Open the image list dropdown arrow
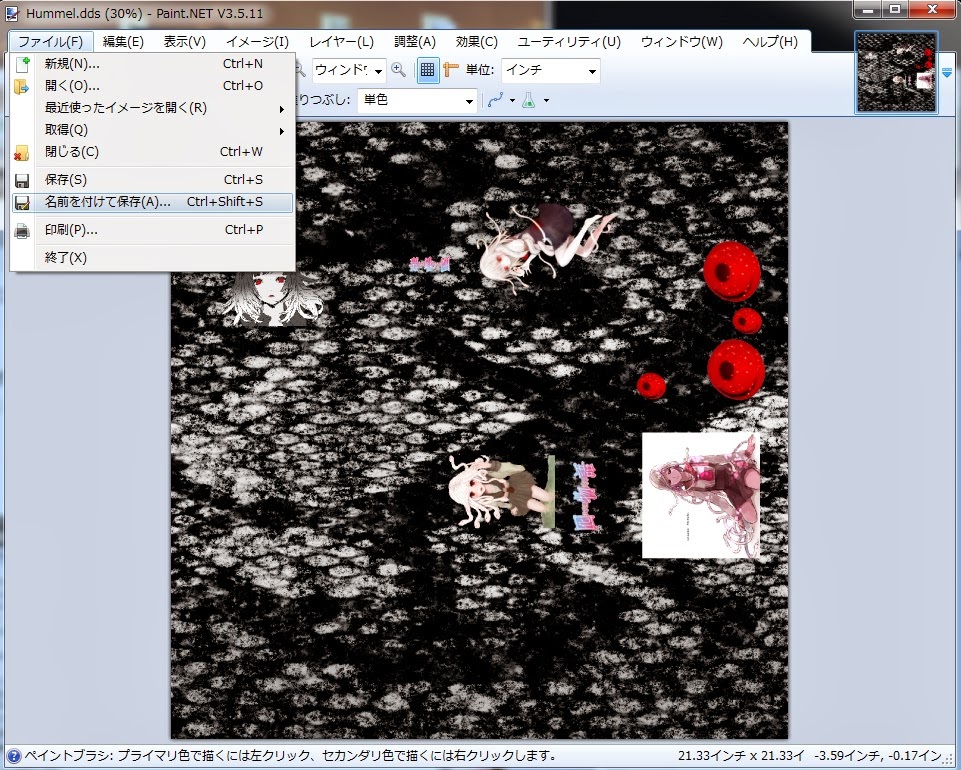961x770 pixels. pos(947,72)
